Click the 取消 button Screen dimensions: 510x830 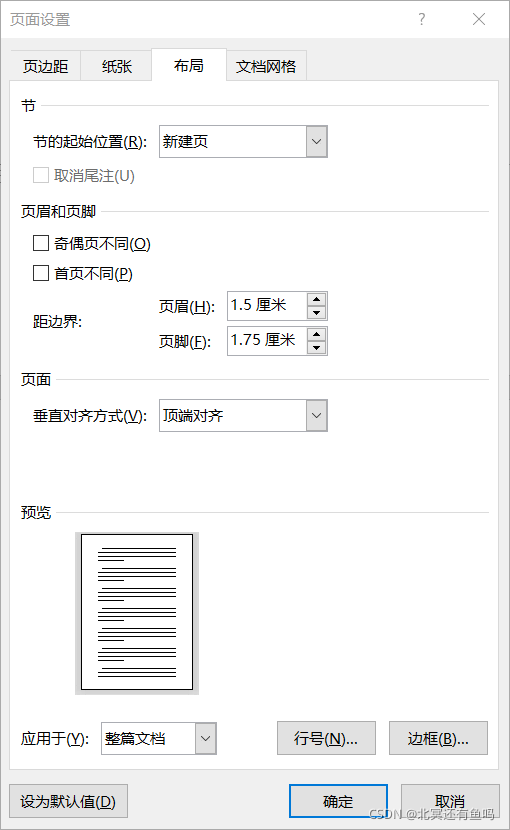pyautogui.click(x=450, y=801)
